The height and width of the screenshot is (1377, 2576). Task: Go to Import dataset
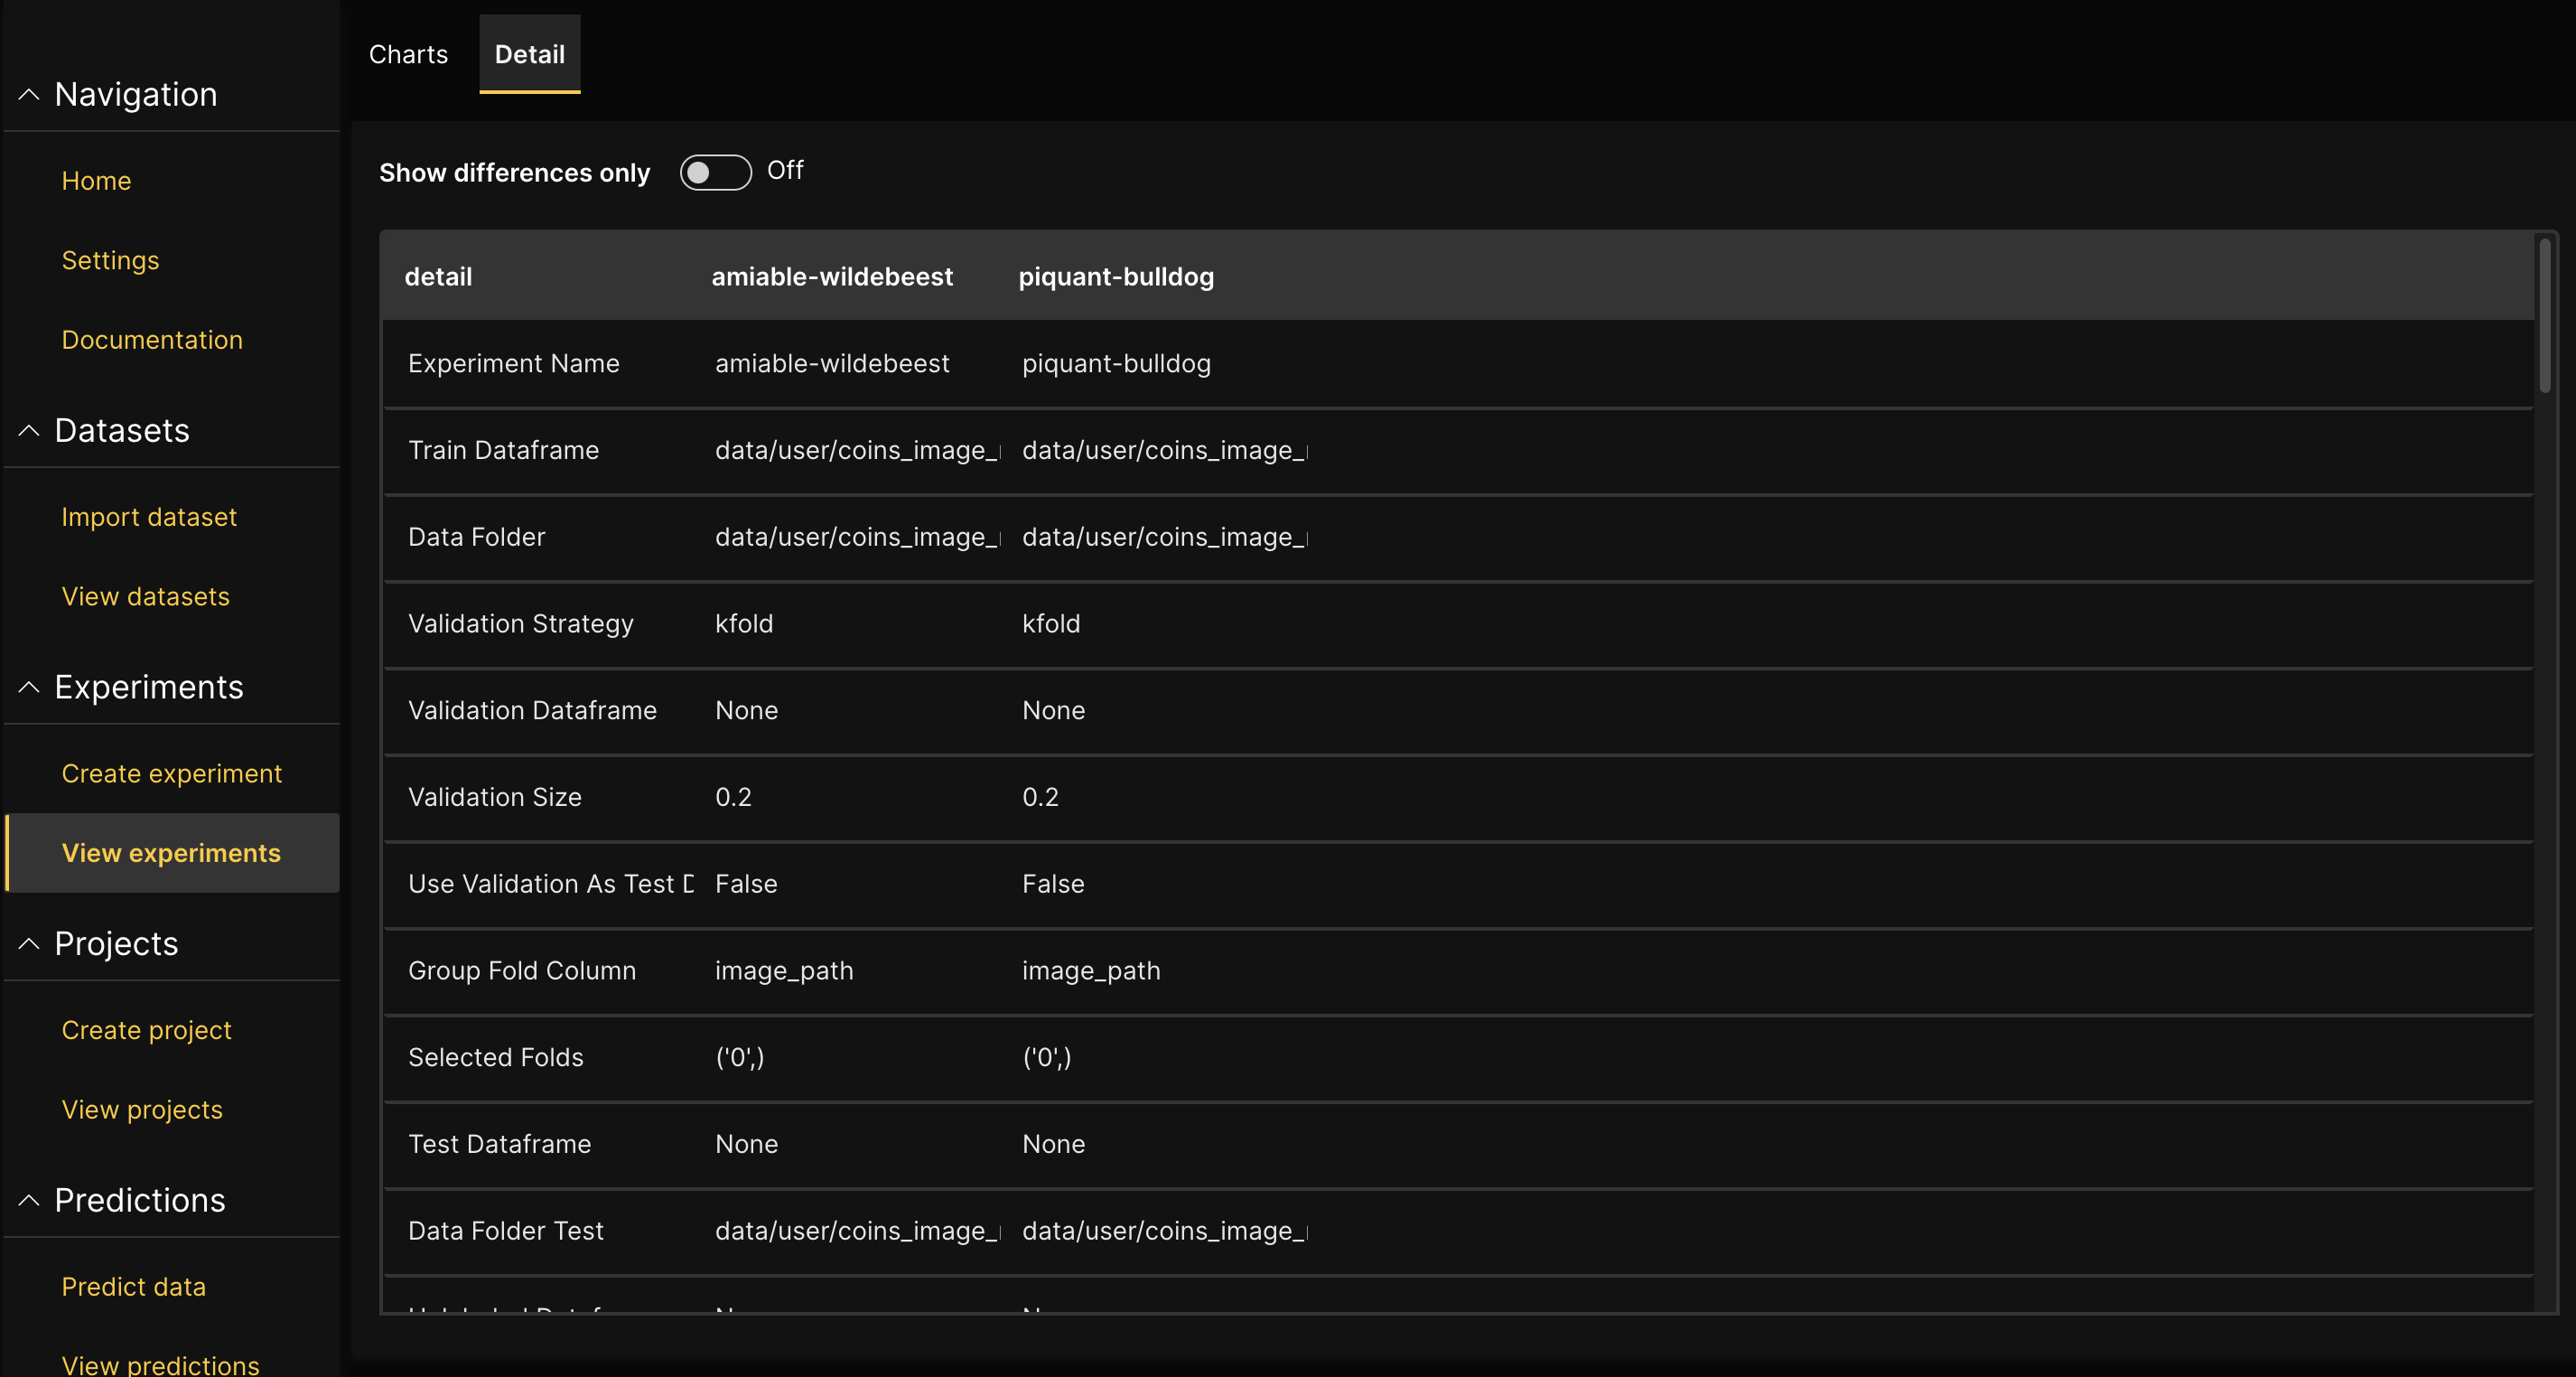pyautogui.click(x=149, y=517)
